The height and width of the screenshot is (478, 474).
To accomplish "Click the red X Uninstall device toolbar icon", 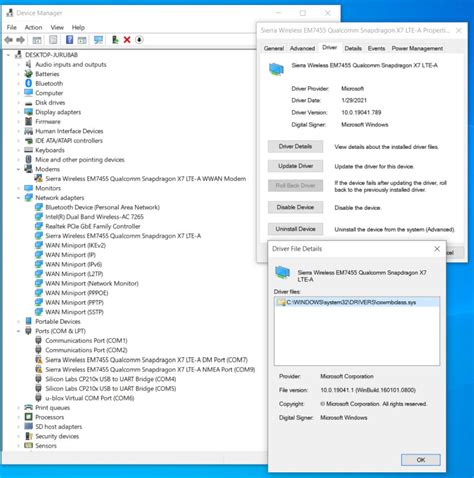I will pos(127,40).
